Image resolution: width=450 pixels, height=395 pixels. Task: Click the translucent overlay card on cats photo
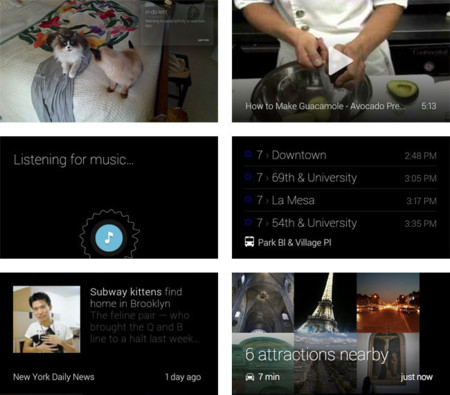(x=177, y=24)
